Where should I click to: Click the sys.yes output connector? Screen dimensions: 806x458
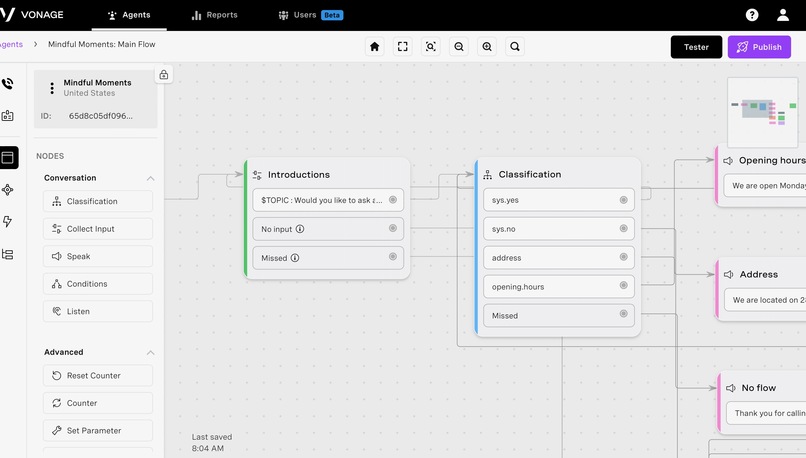(624, 199)
